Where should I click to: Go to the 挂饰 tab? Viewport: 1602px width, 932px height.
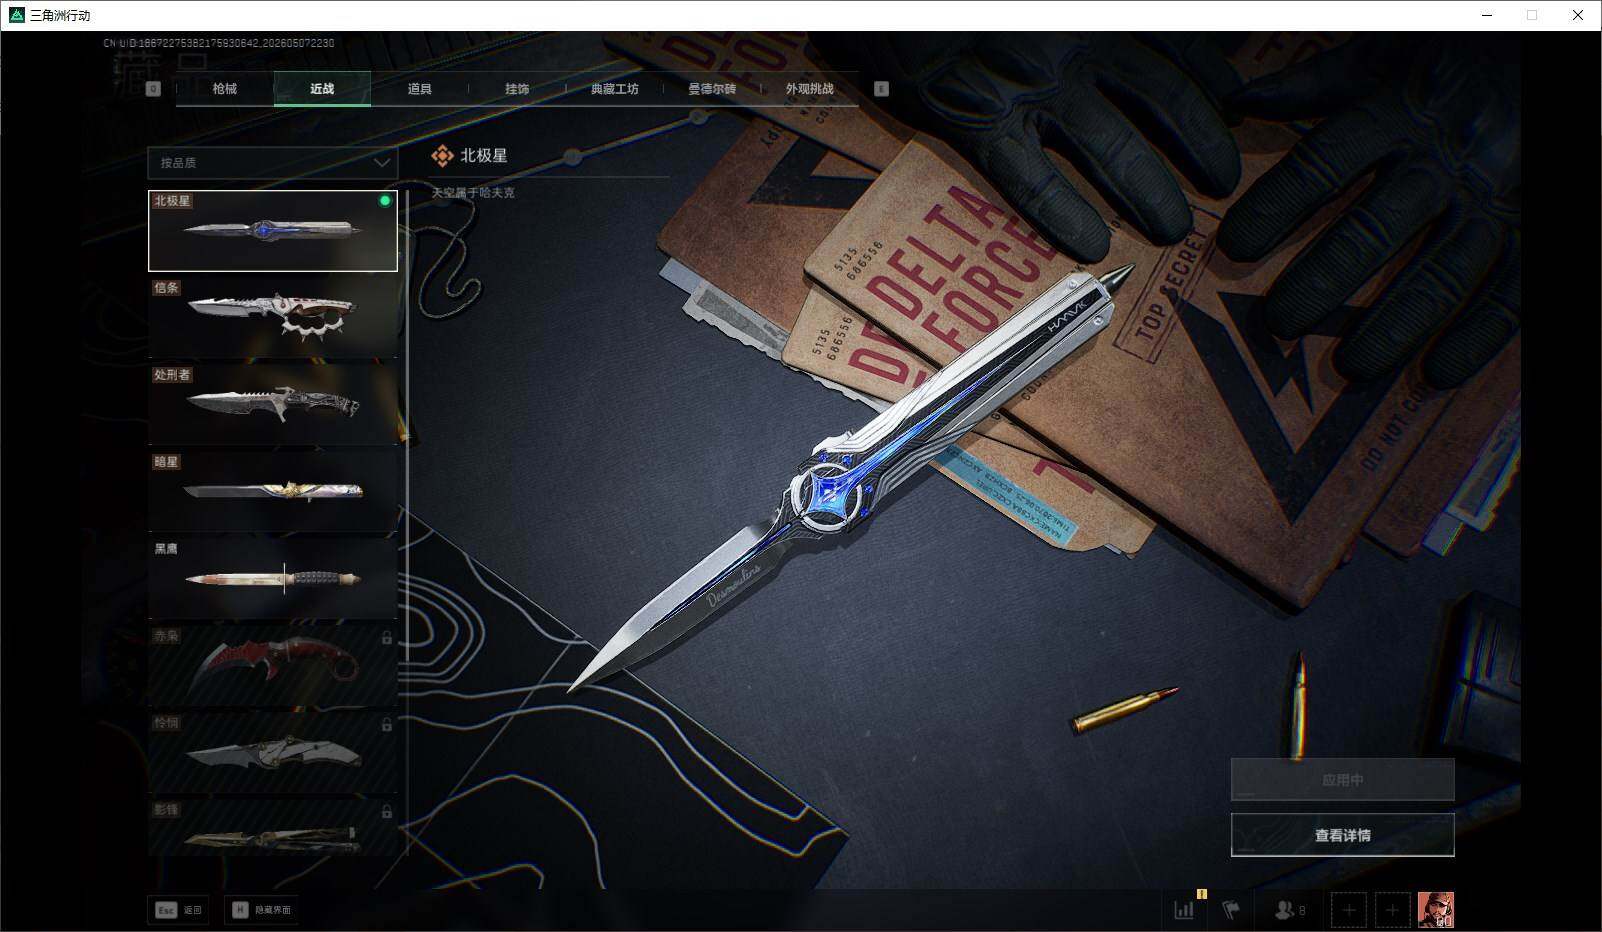pos(517,89)
